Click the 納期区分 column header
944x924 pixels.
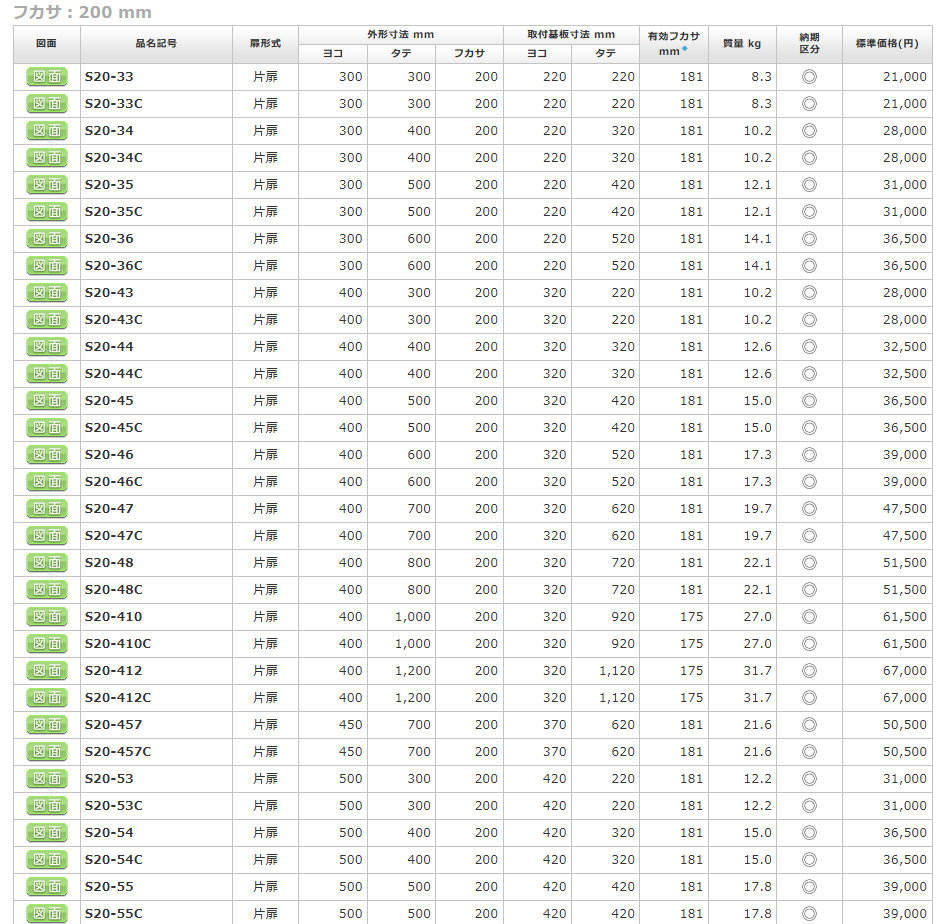click(x=809, y=44)
